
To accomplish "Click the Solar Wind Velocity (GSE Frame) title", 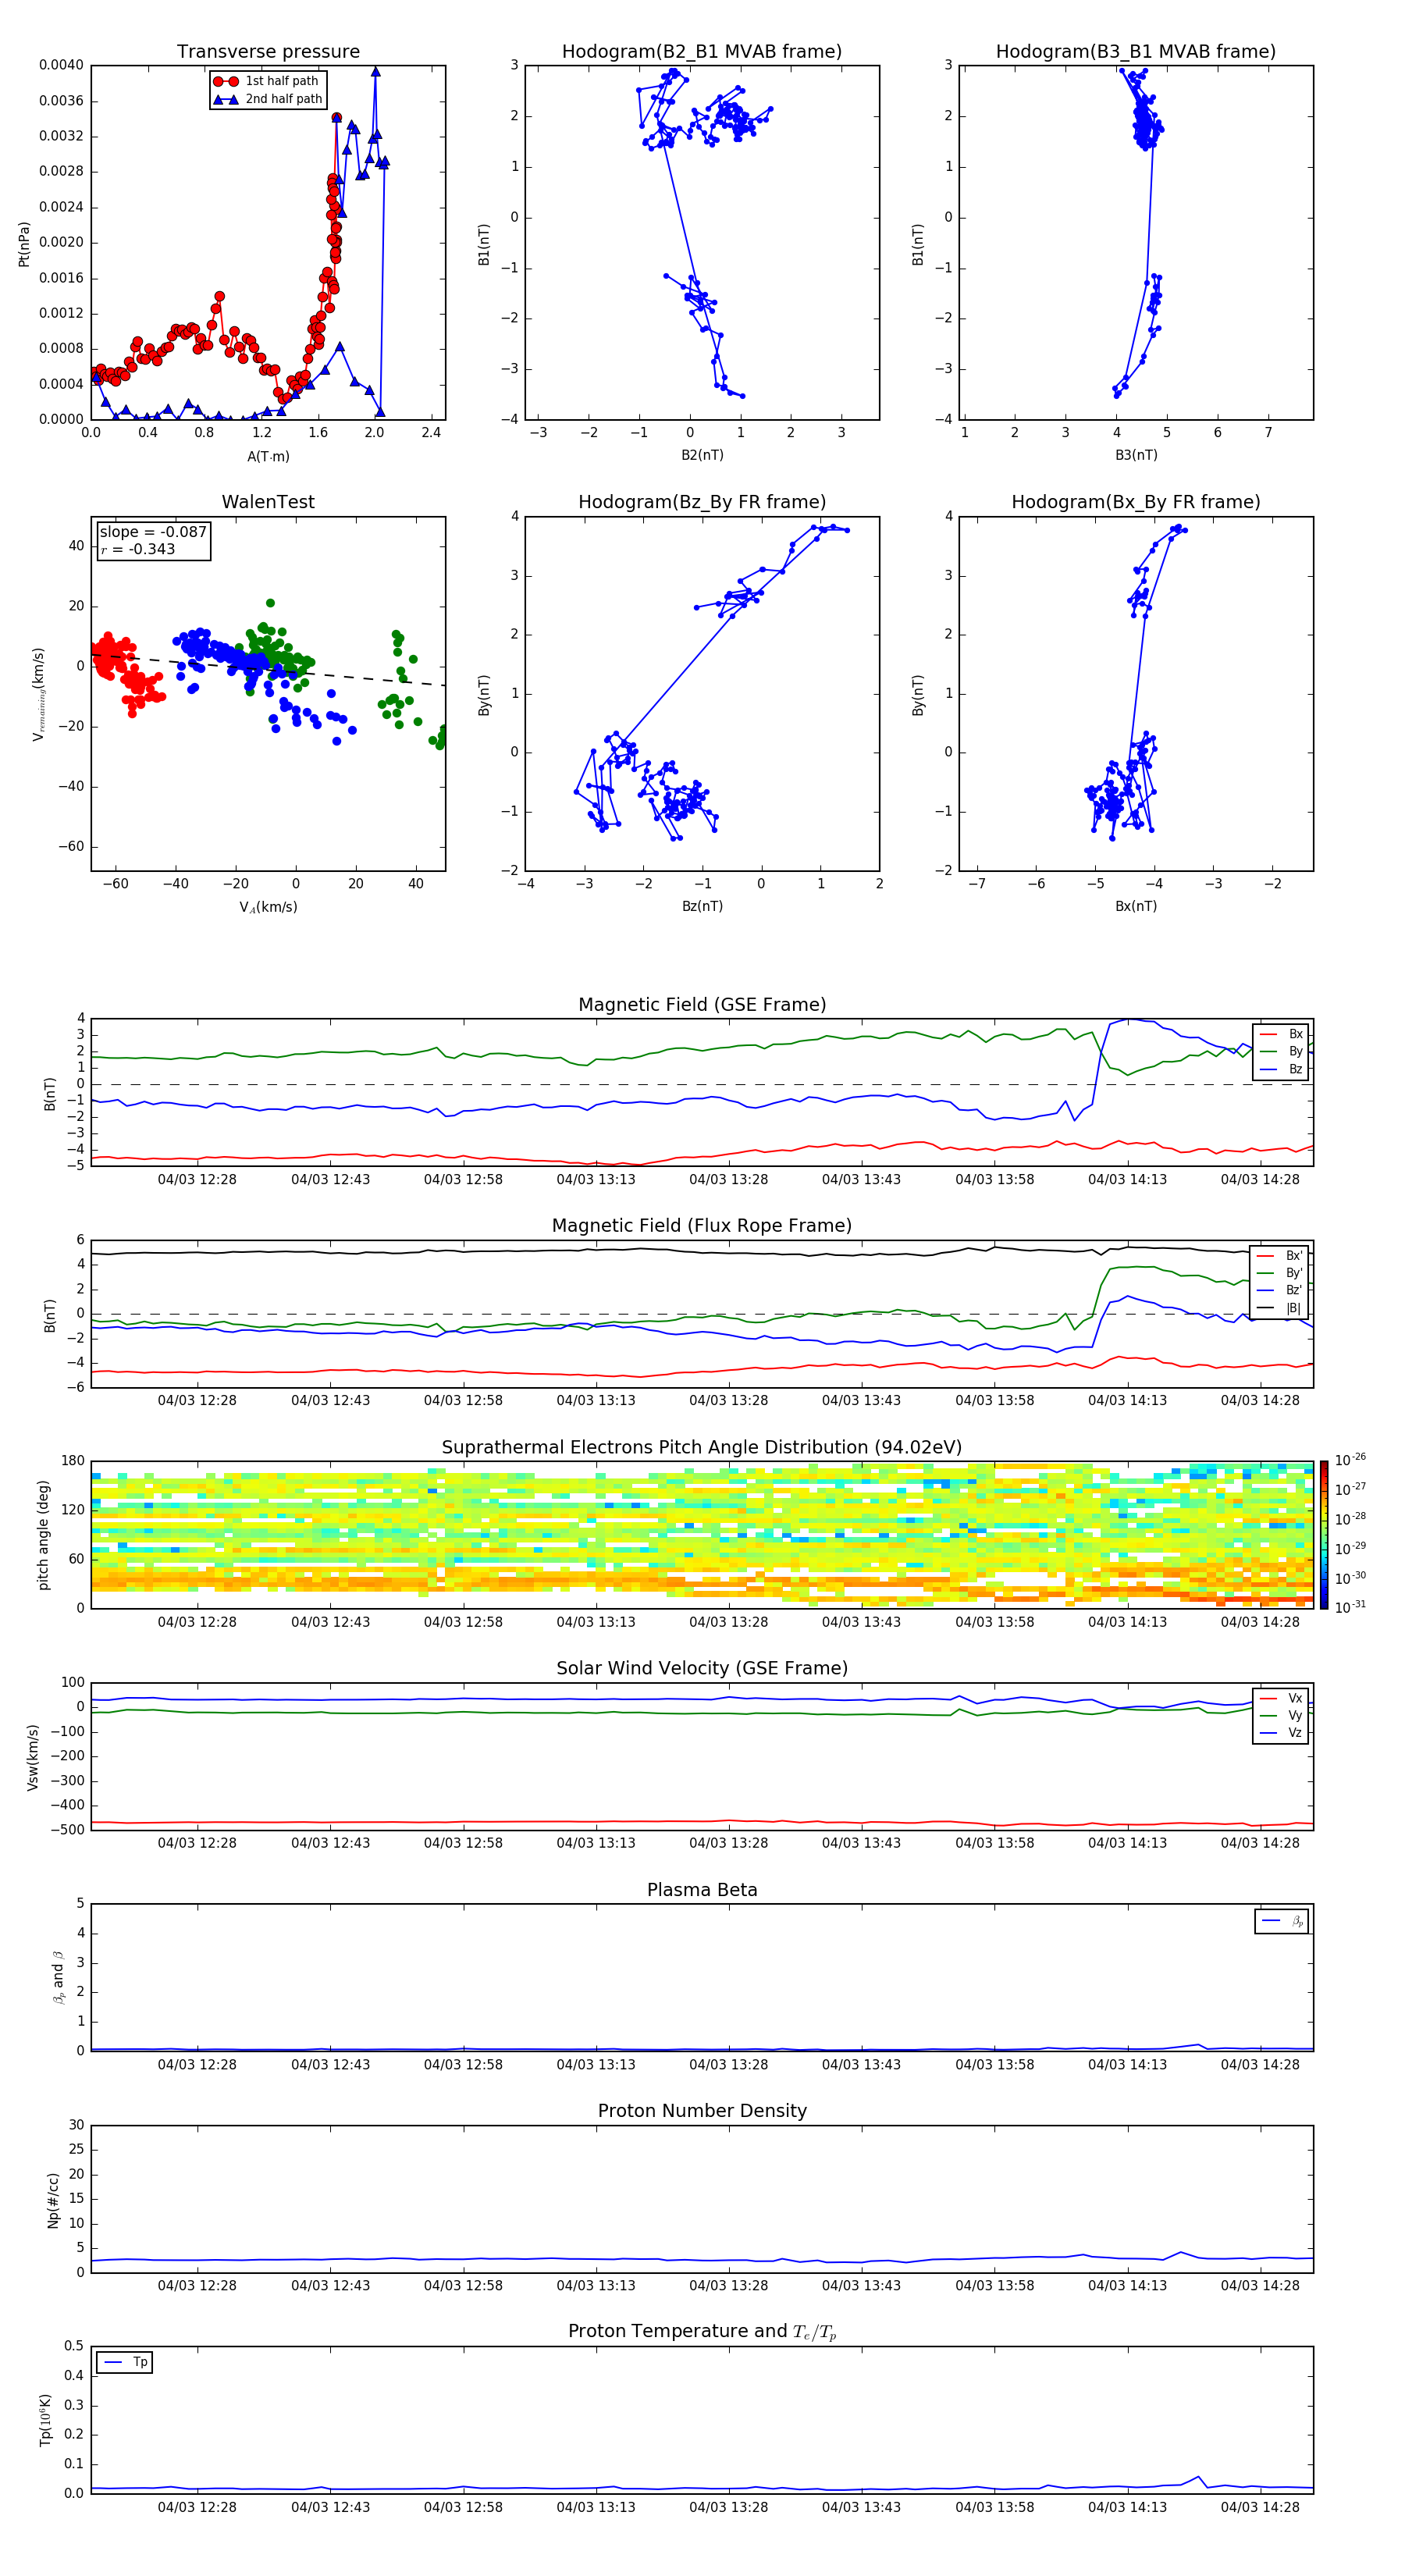I will click(x=702, y=1669).
